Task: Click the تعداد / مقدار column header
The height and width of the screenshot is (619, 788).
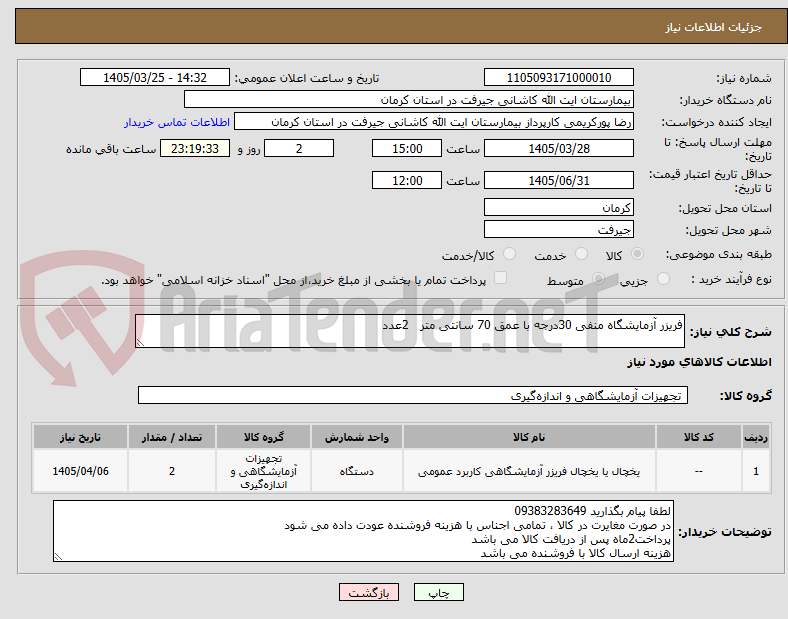Action: (x=172, y=437)
